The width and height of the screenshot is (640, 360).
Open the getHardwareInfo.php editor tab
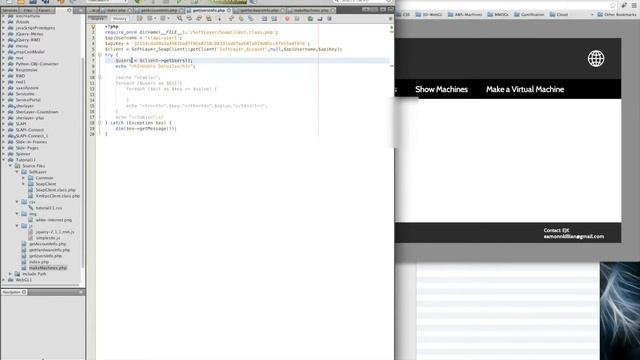coord(258,10)
